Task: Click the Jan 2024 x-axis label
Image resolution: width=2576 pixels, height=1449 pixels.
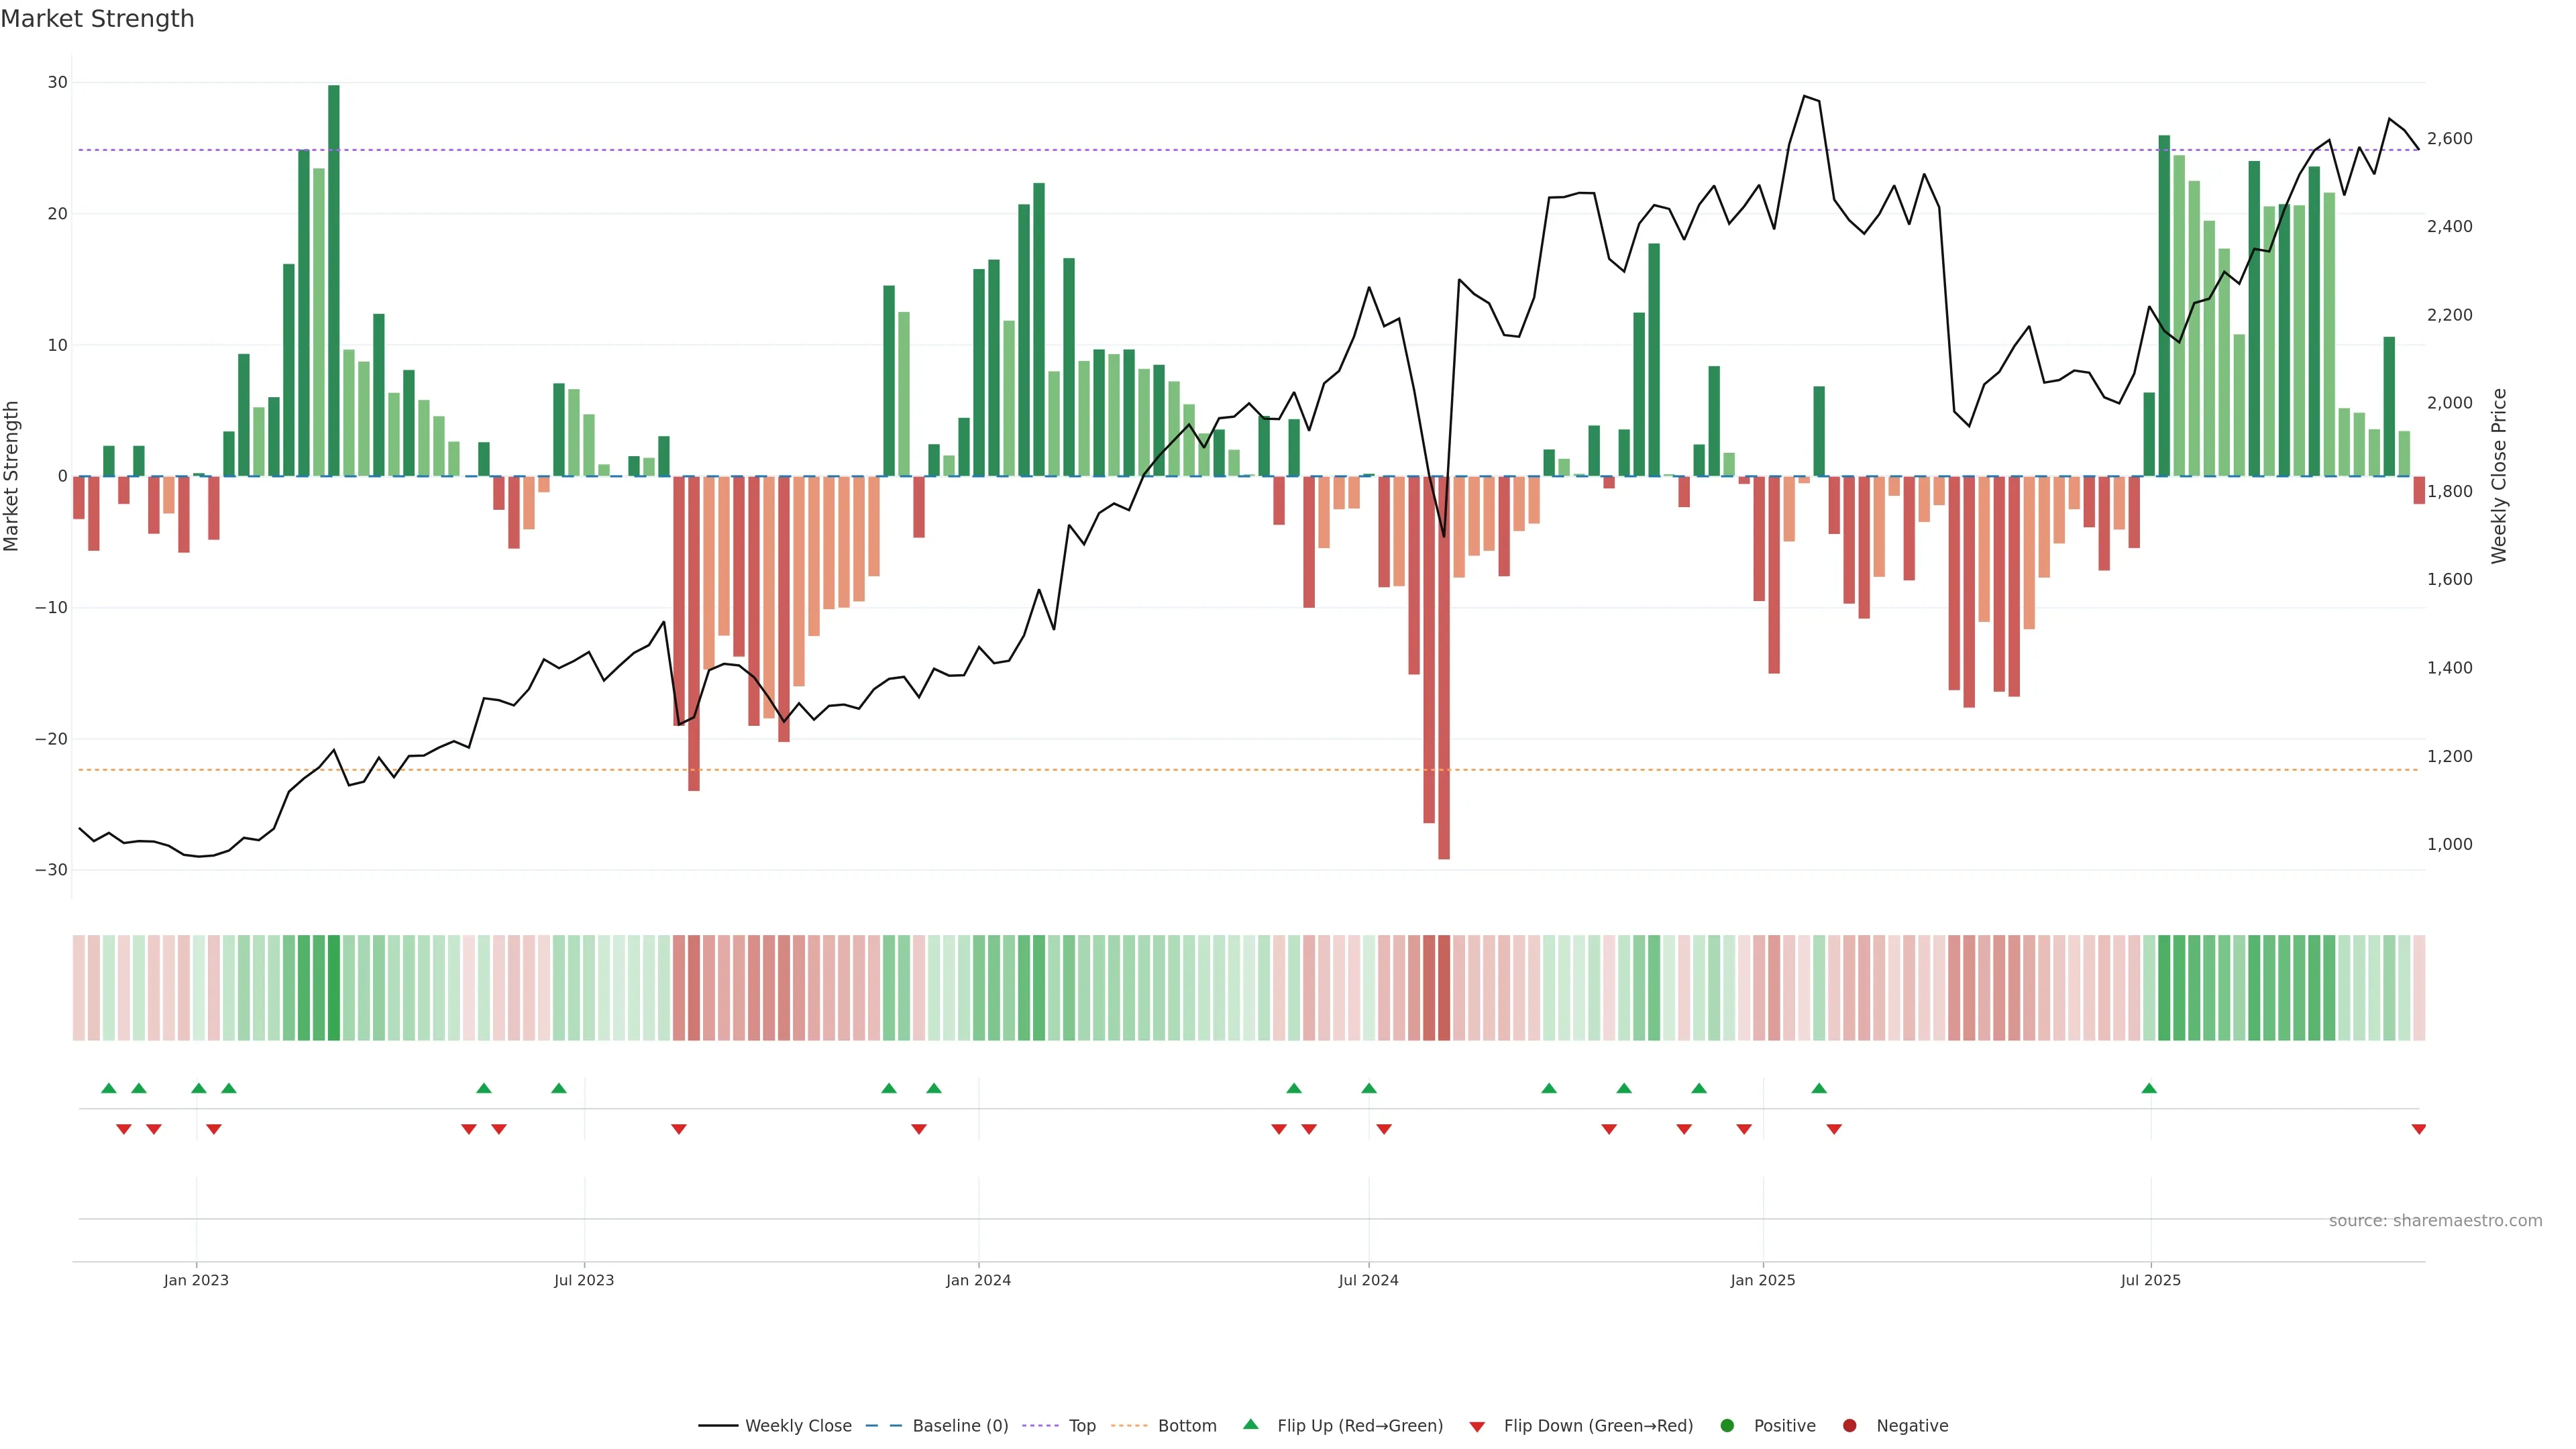Action: point(978,1280)
